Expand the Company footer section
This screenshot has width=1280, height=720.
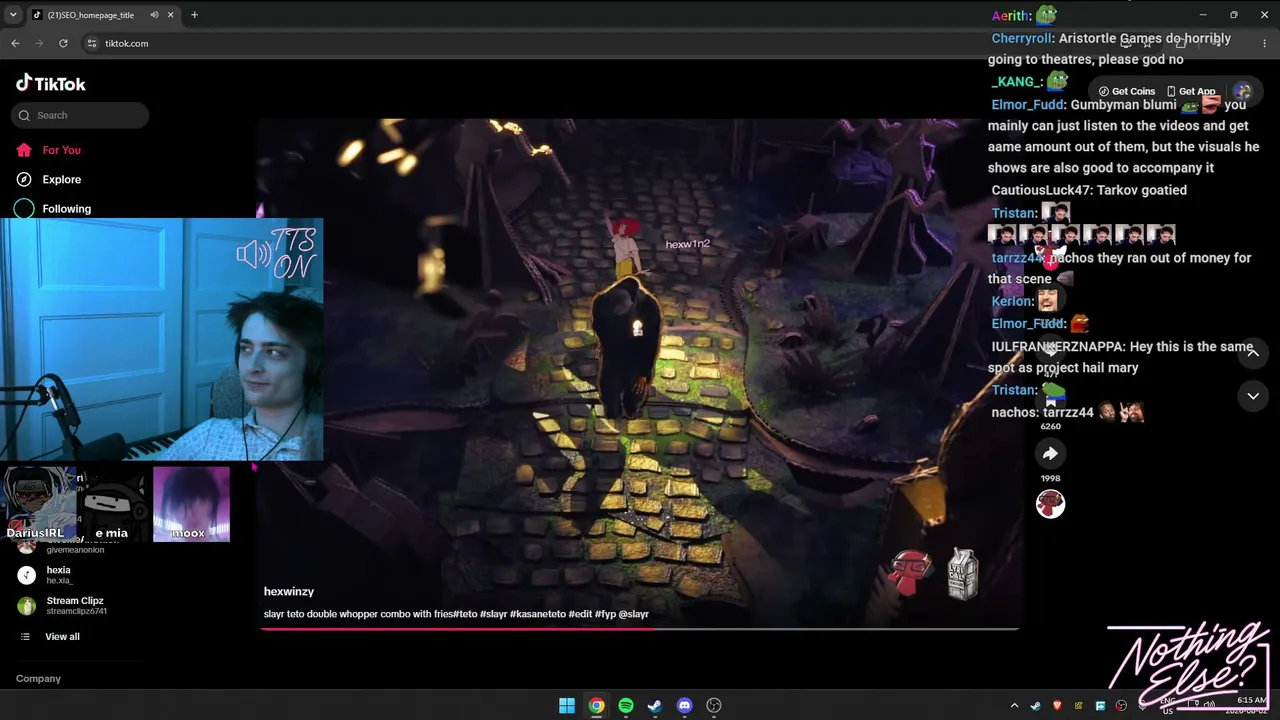pos(38,679)
